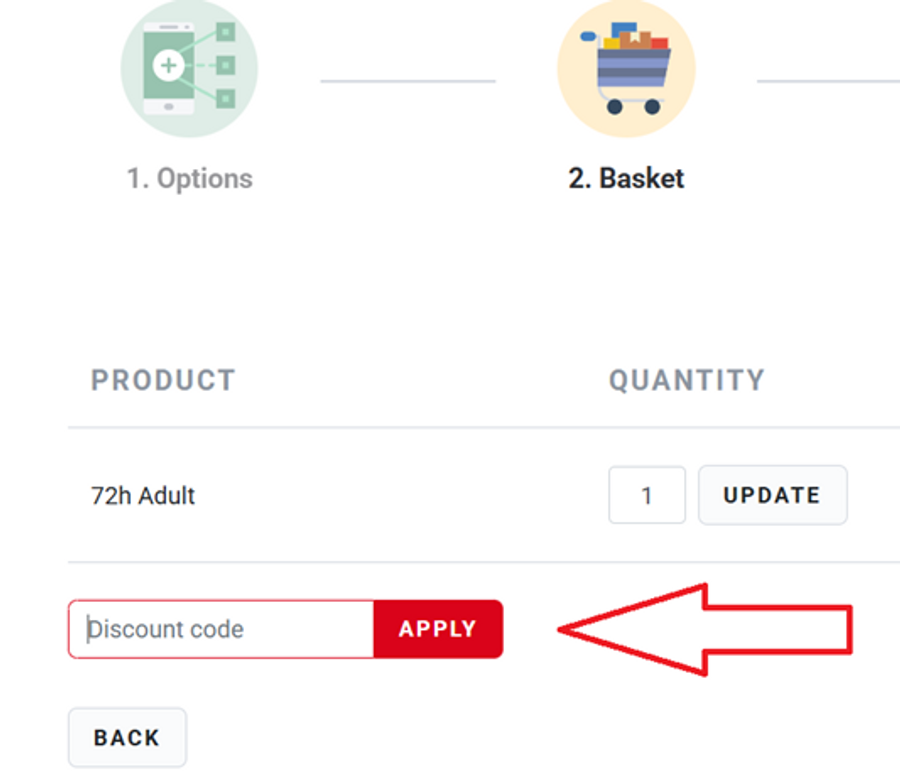Image resolution: width=900 pixels, height=782 pixels.
Task: Select the "2. Basket" step label
Action: coord(626,179)
